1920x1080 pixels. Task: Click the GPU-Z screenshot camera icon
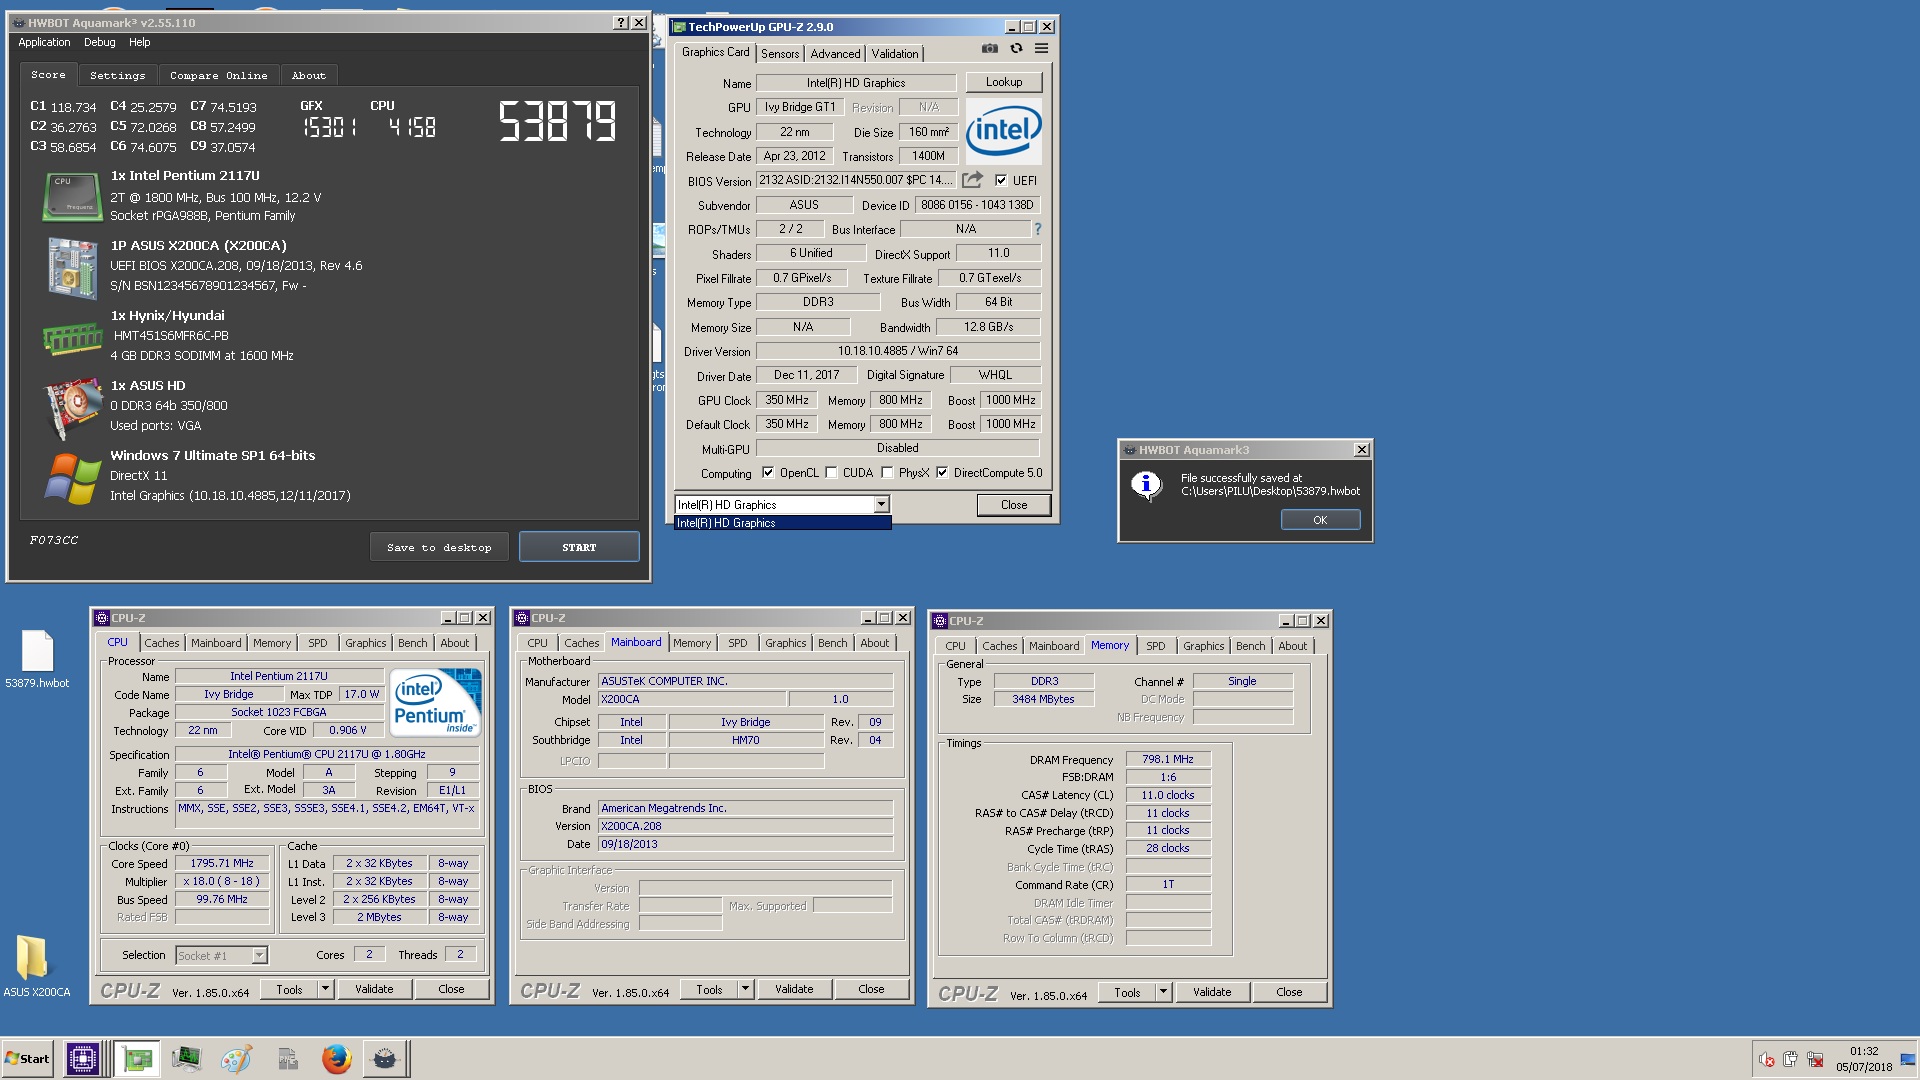point(989,49)
